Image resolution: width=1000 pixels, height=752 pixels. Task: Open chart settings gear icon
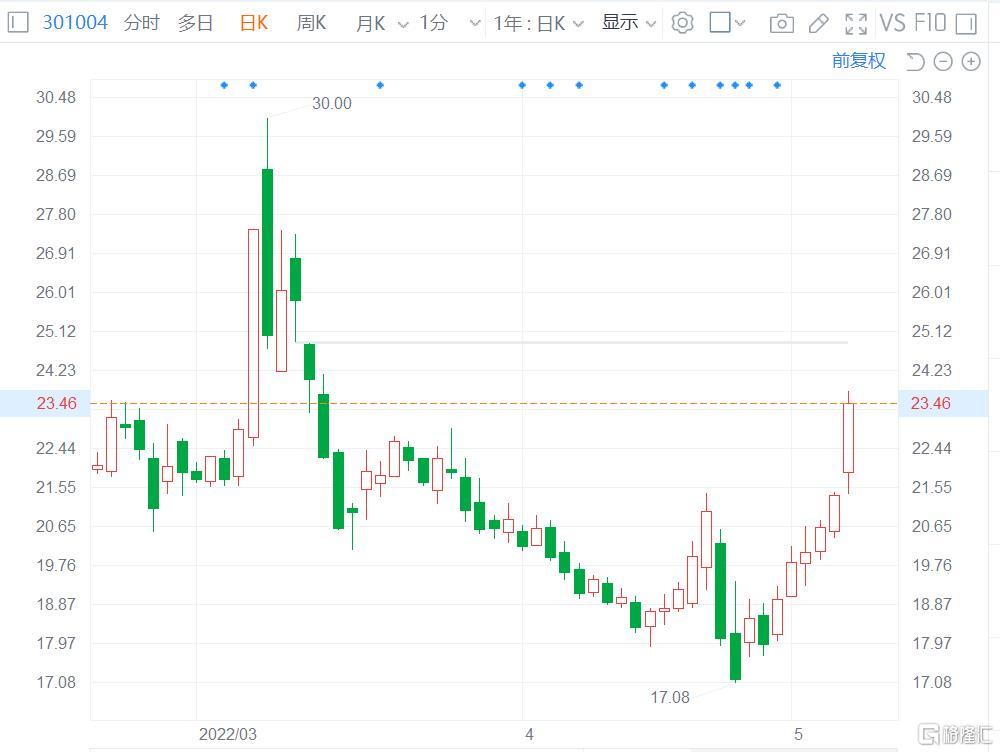click(682, 22)
